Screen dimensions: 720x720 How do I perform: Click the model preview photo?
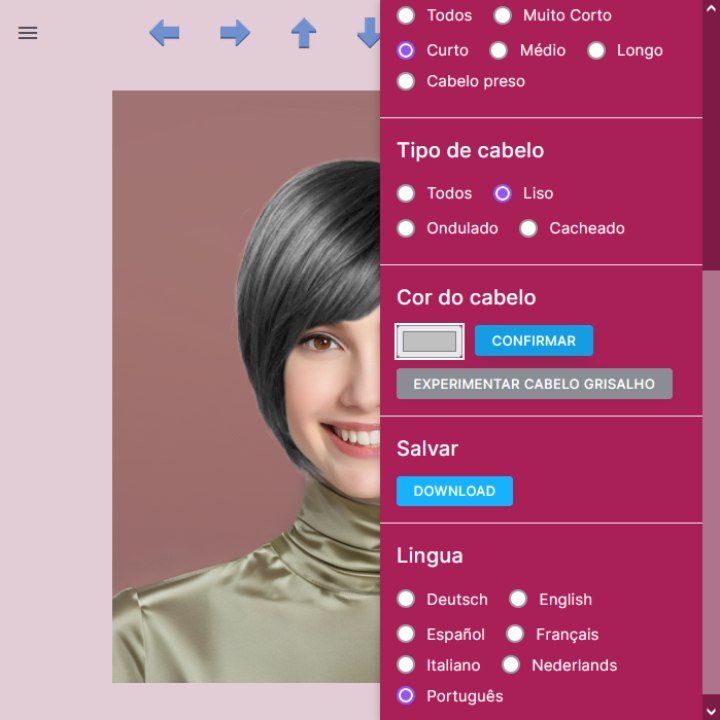coord(246,387)
